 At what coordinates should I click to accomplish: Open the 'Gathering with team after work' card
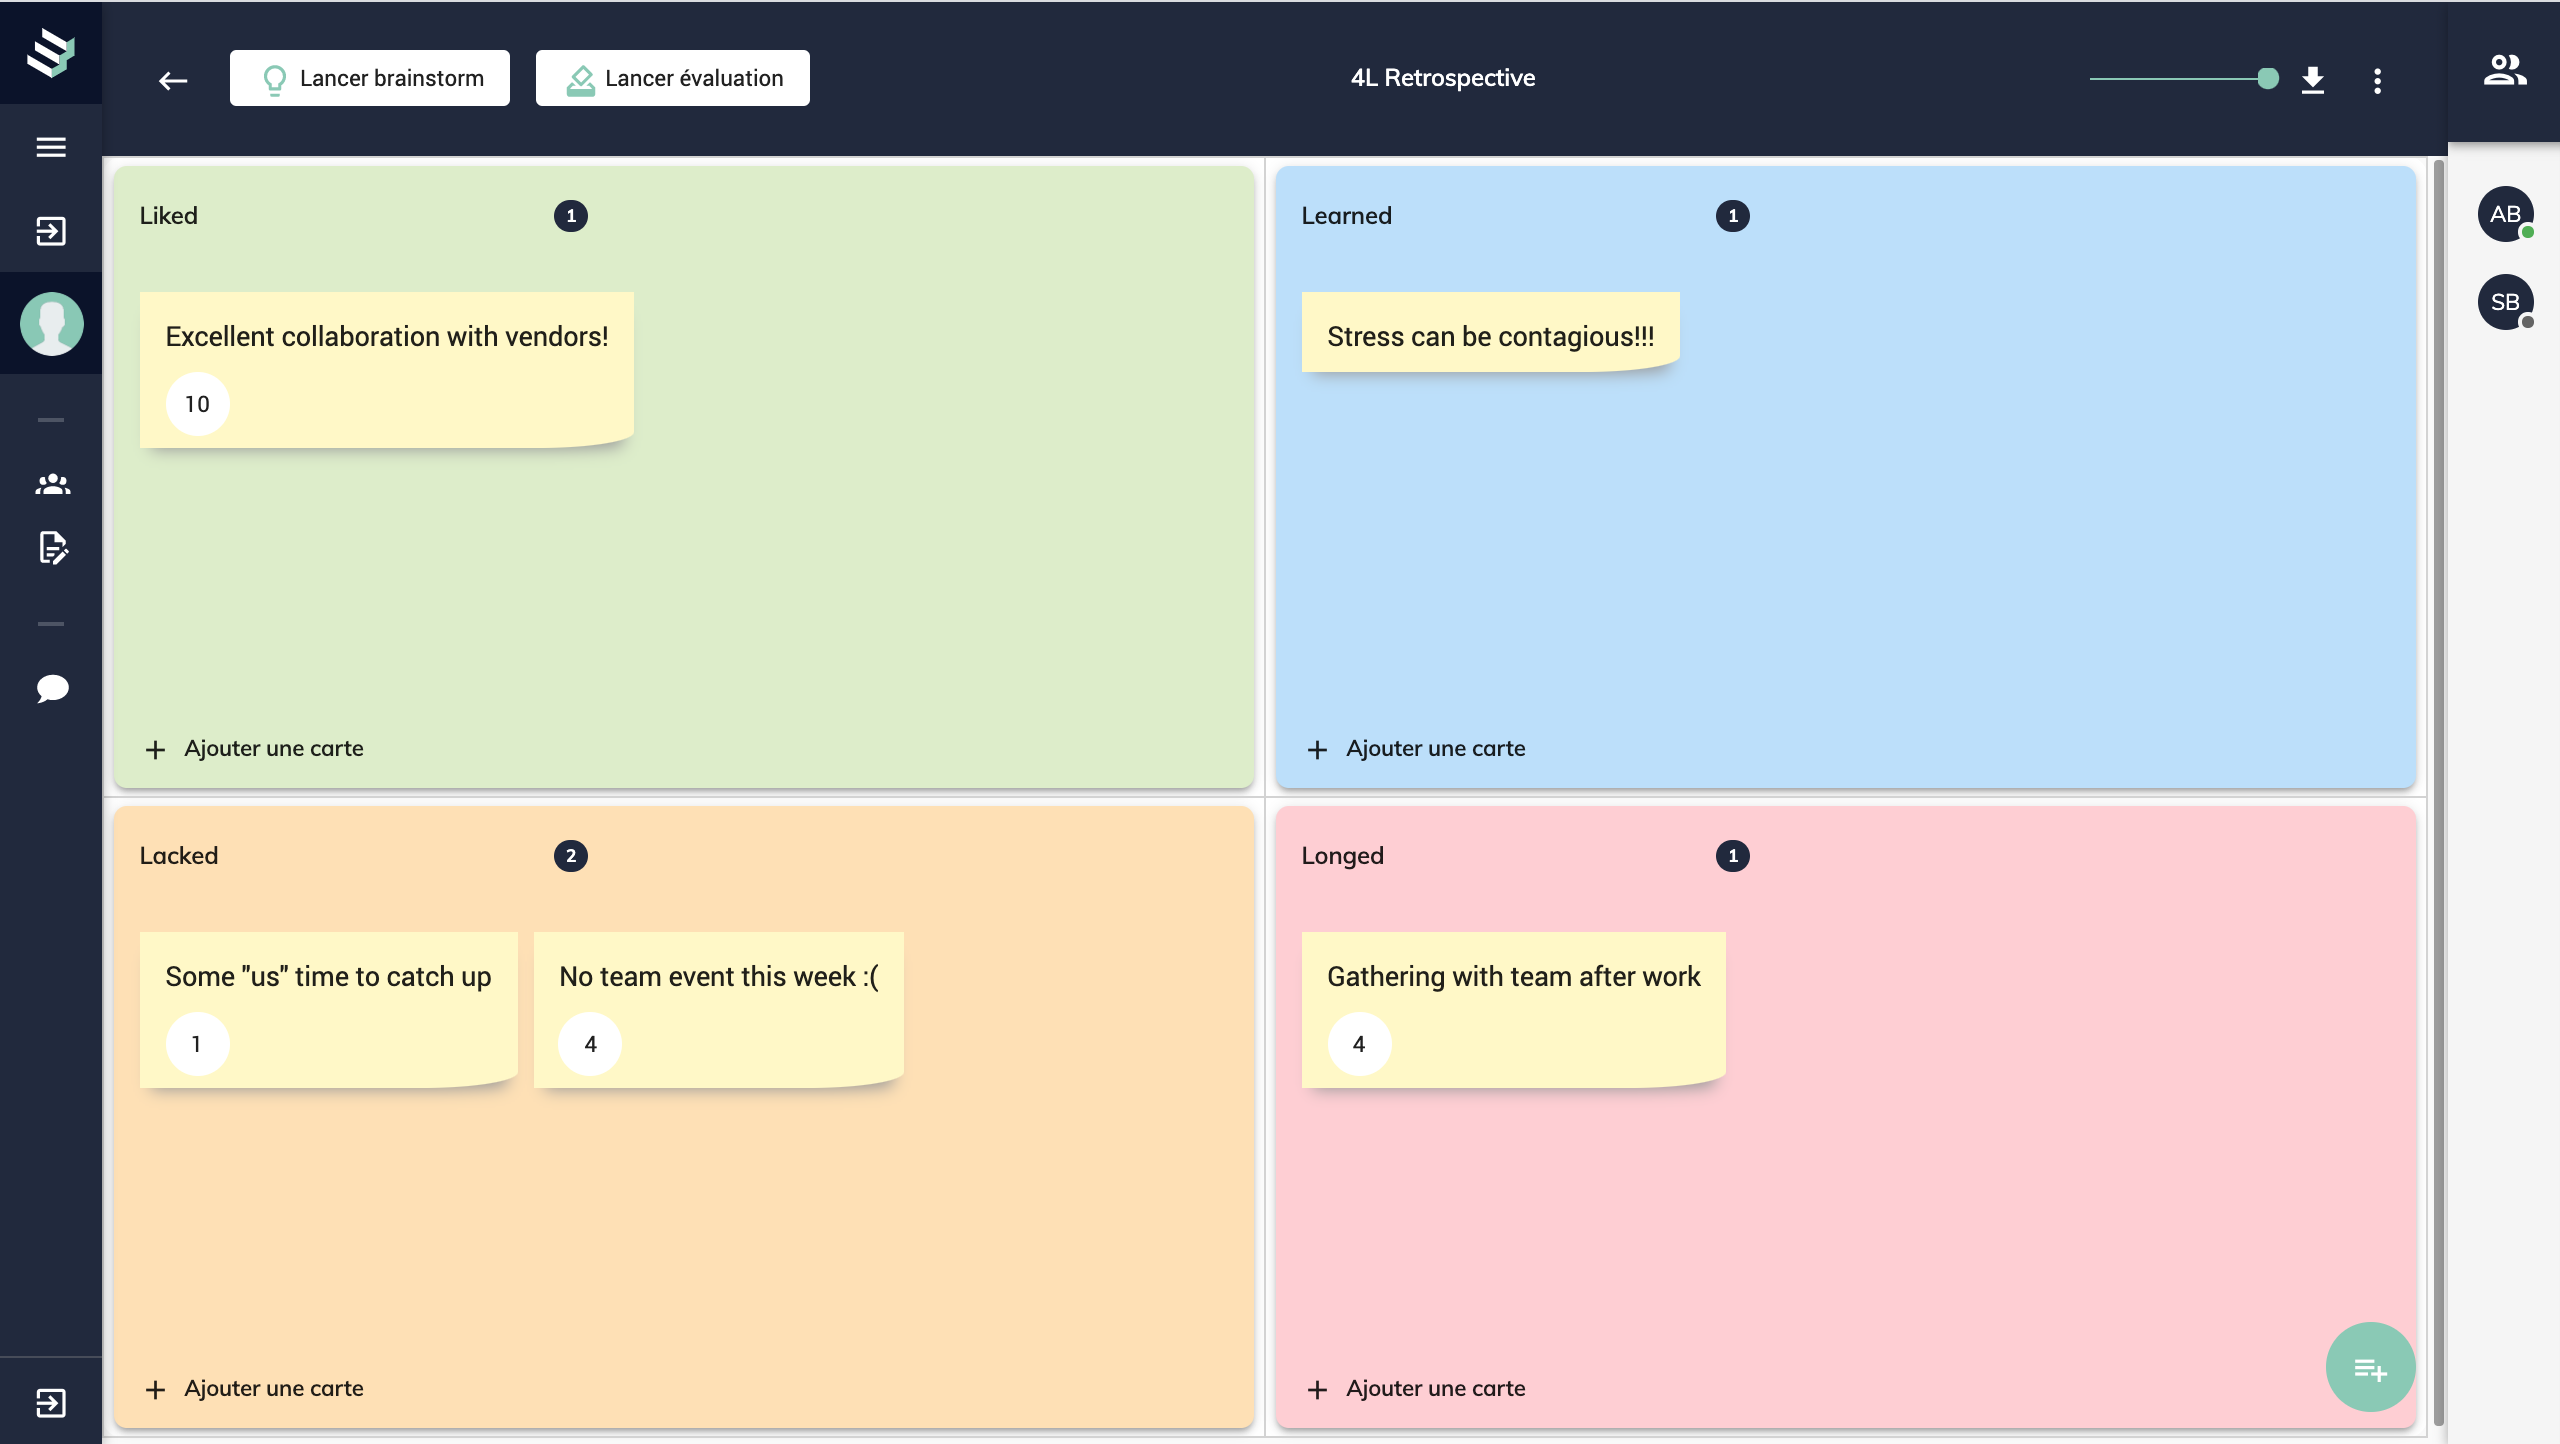pos(1513,1009)
